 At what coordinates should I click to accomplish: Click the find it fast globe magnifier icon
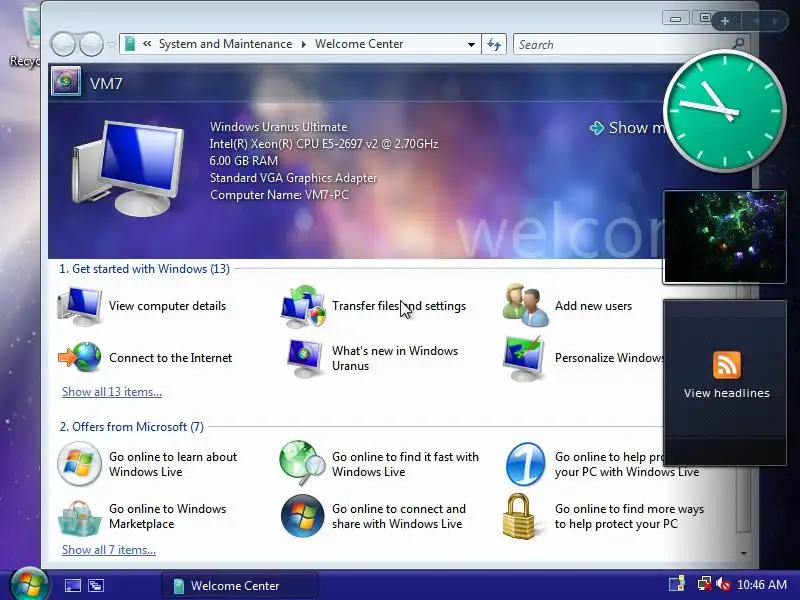coord(302,463)
